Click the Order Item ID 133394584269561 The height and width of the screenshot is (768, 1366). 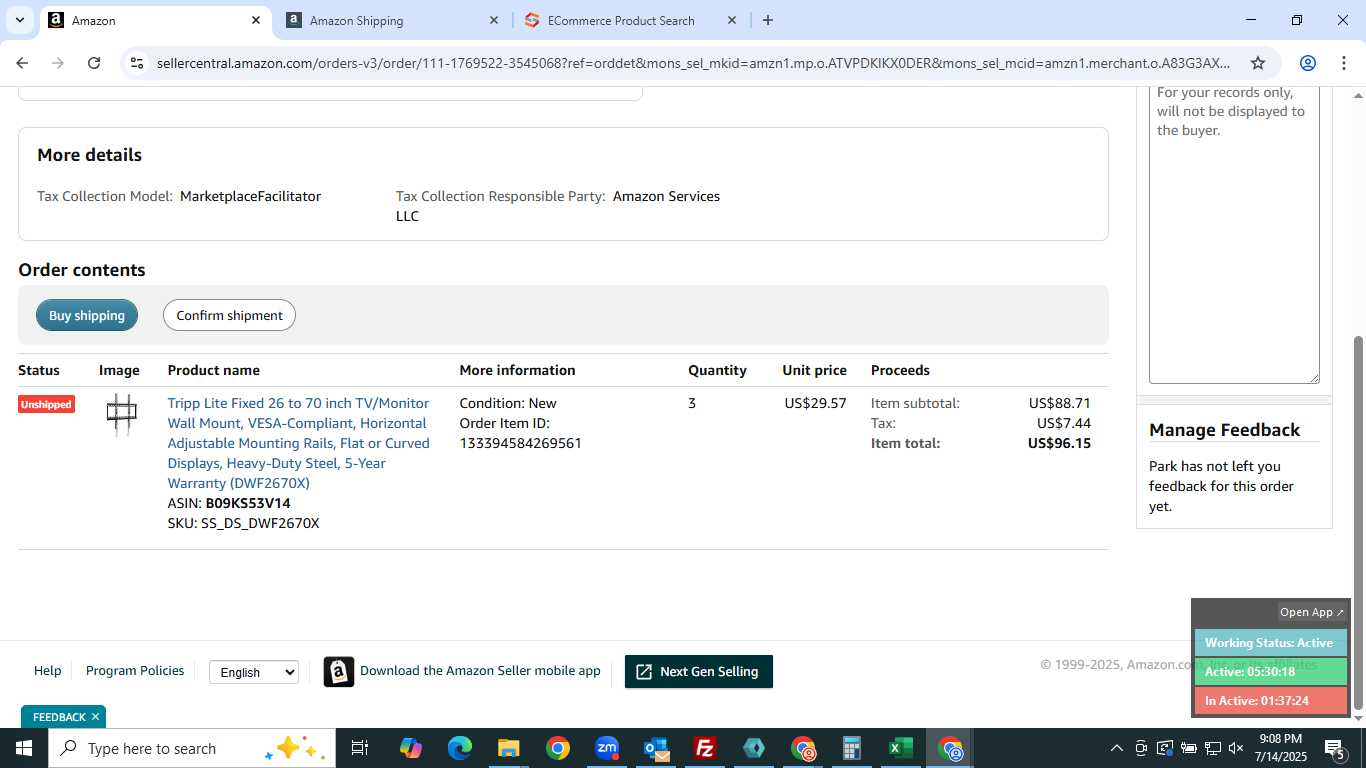[520, 443]
